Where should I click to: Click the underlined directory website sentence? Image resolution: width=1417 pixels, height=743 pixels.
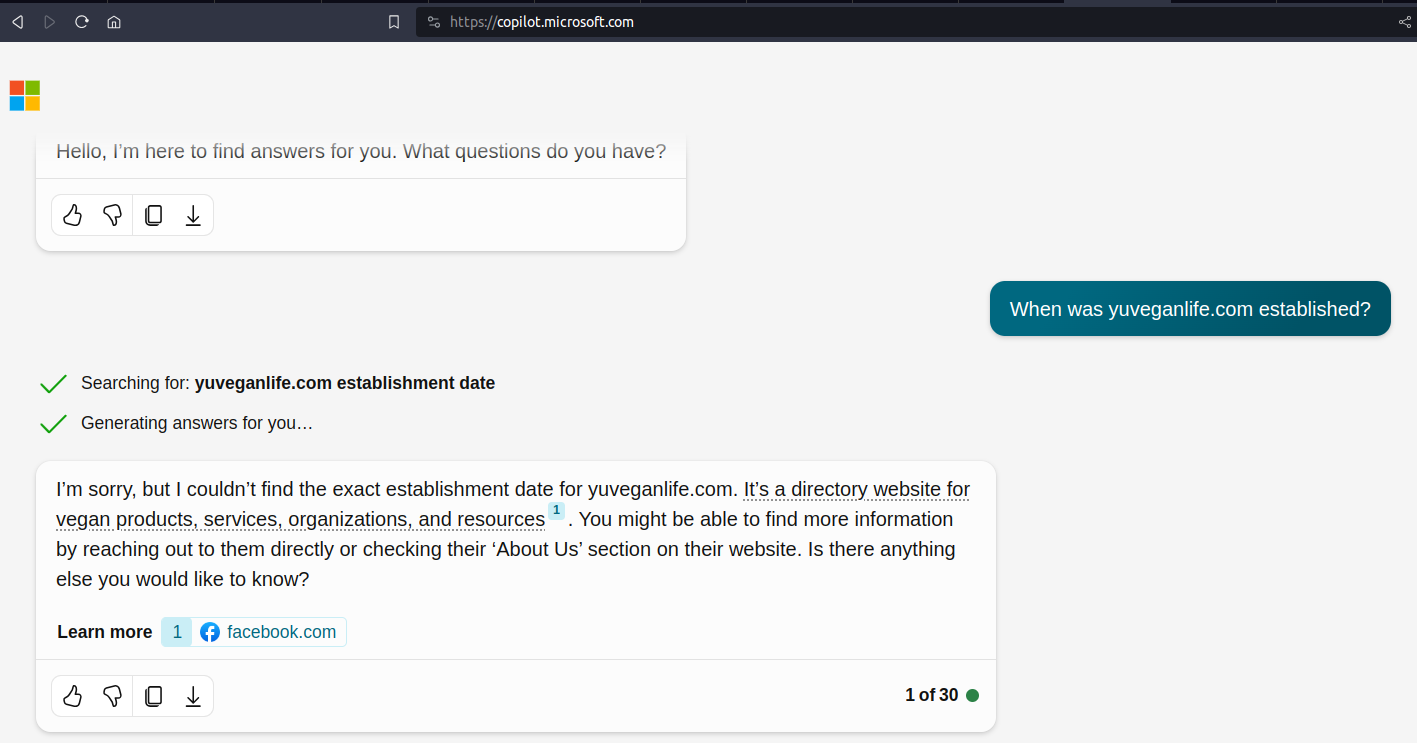pos(513,505)
